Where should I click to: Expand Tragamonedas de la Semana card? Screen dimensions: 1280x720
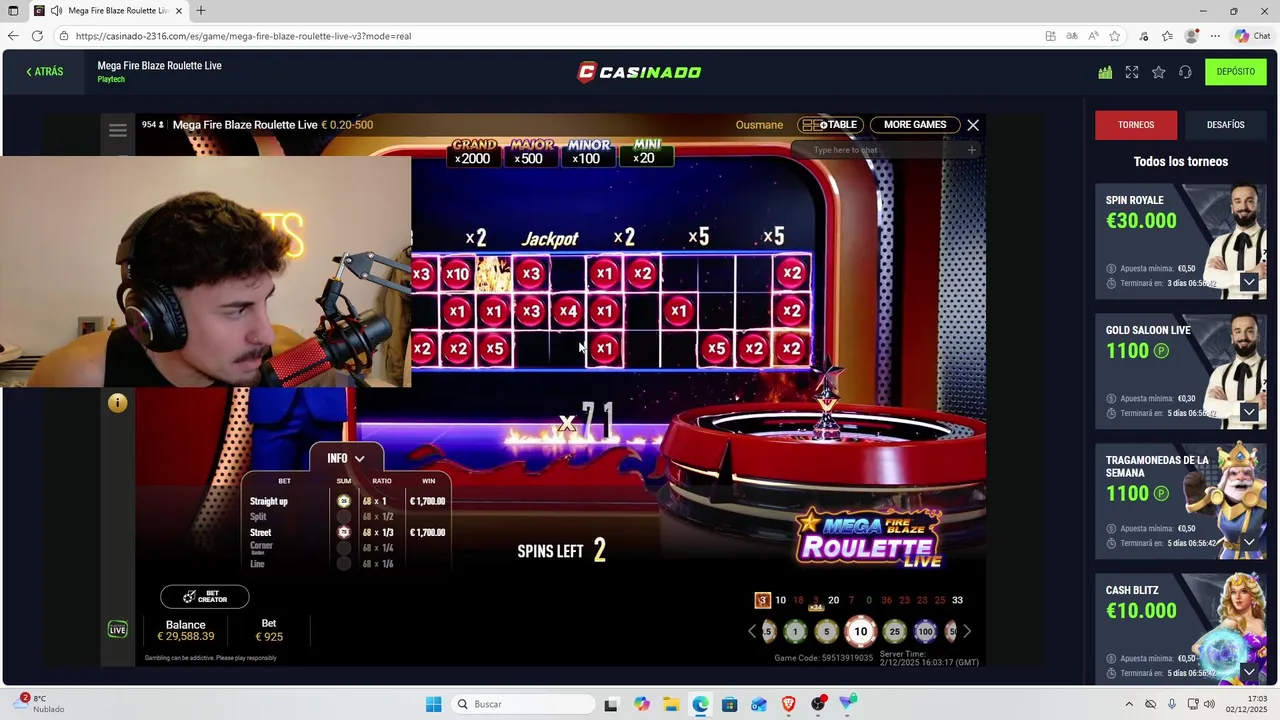tap(1249, 542)
